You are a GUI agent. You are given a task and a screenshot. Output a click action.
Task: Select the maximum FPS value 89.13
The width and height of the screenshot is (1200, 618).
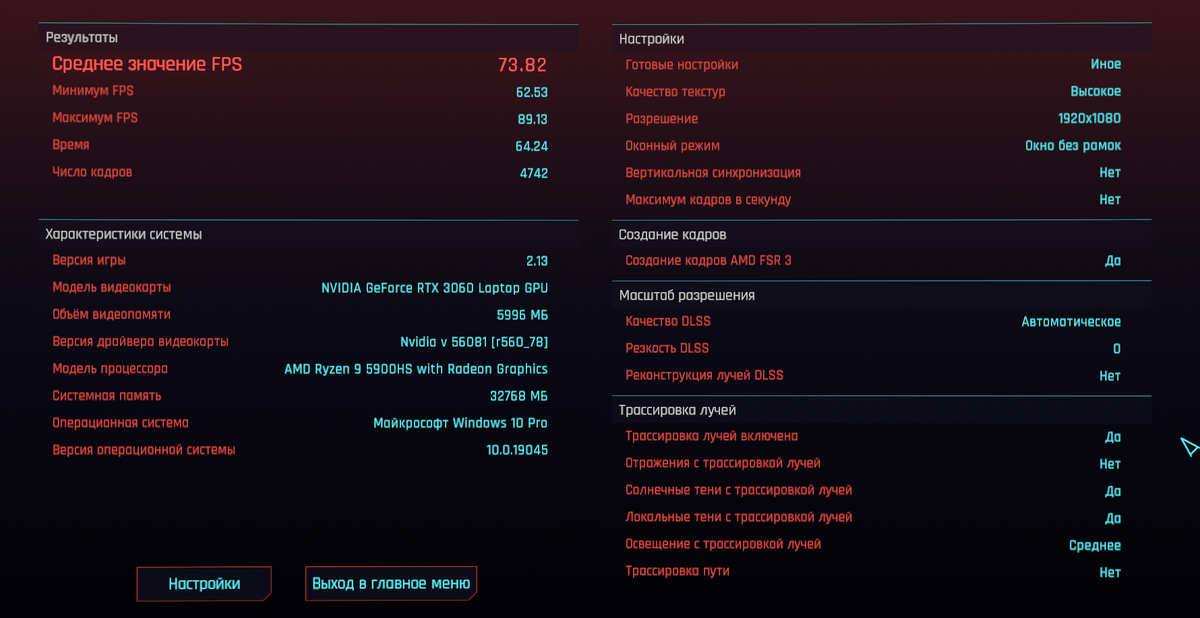pos(531,119)
